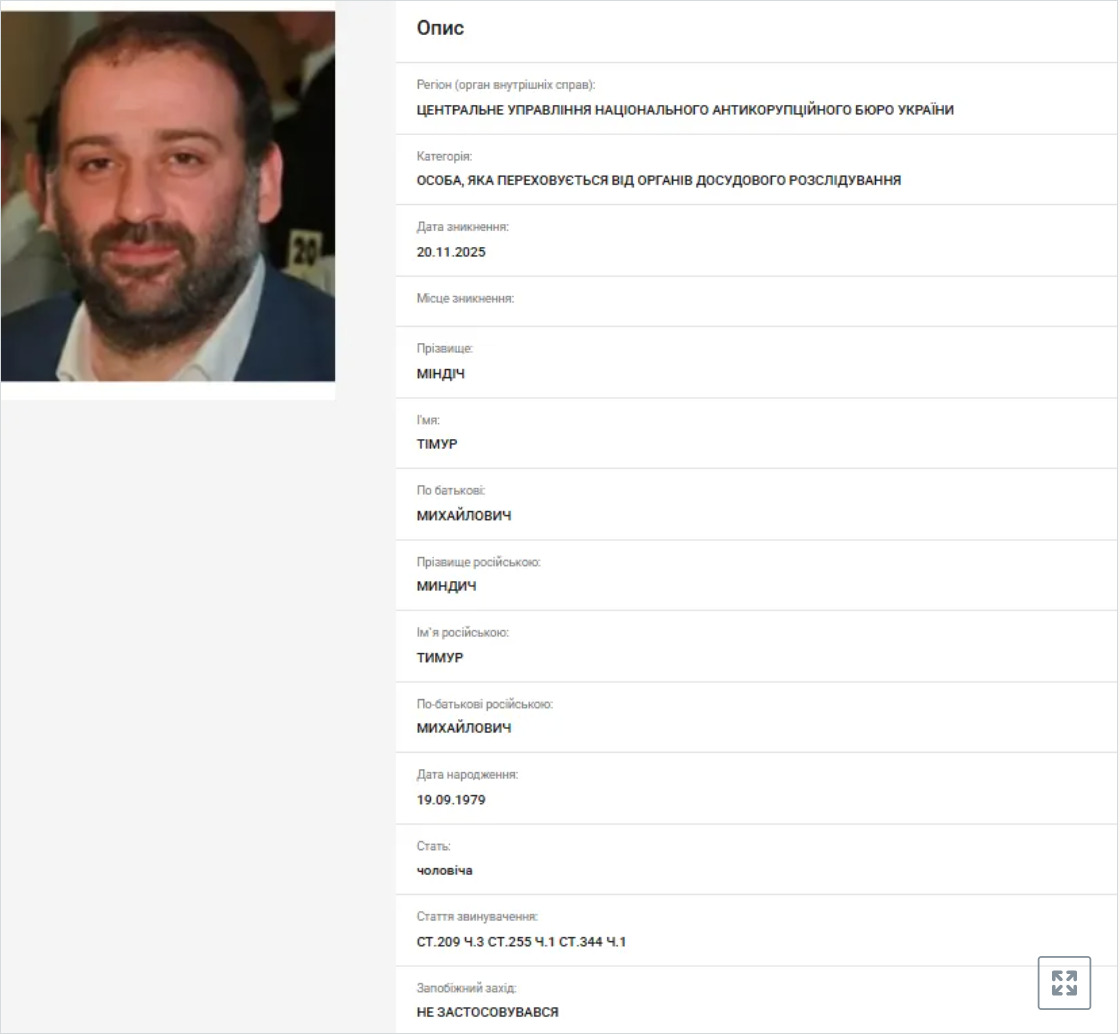This screenshot has height=1034, width=1120.
Task: Click the По-батькові російською value МИХАЙЛОВИЧ
Action: pos(464,728)
